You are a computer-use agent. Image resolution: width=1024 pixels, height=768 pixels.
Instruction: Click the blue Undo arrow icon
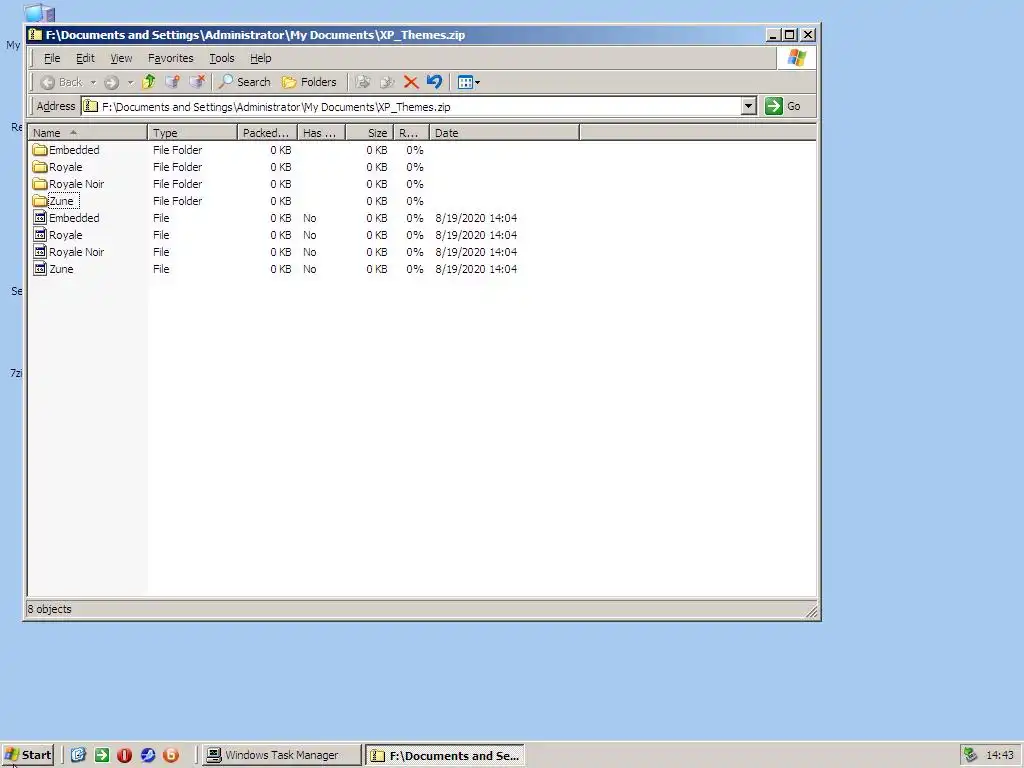pos(434,82)
